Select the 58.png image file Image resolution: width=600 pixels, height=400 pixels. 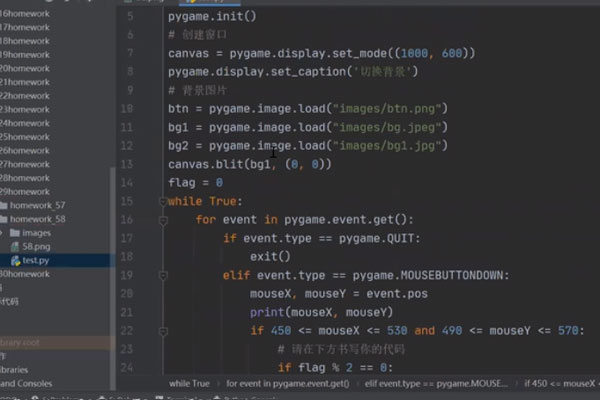pyautogui.click(x=37, y=246)
